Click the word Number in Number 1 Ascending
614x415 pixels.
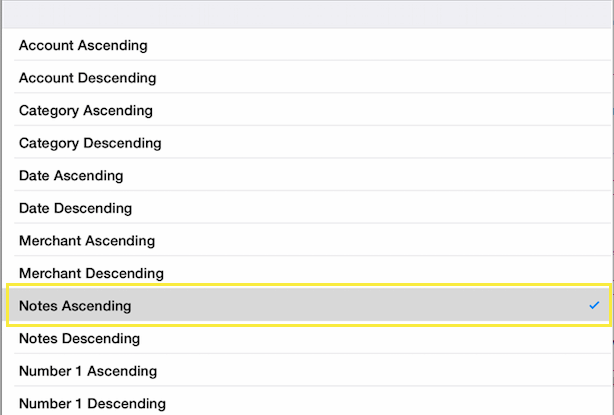[45, 371]
